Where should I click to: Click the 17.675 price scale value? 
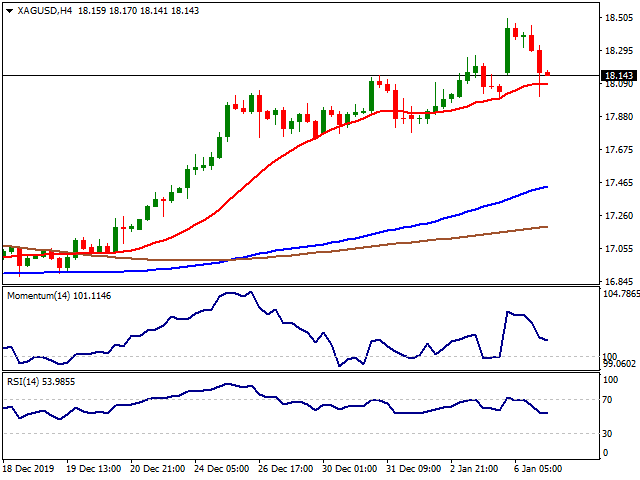pos(619,150)
